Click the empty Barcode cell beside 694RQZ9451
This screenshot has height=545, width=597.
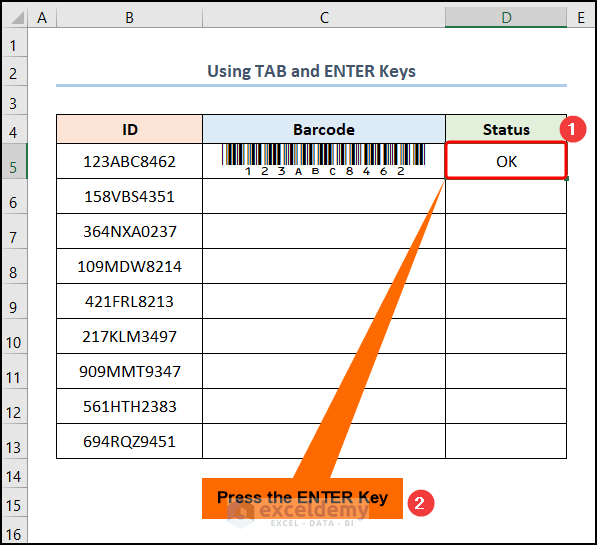[324, 441]
